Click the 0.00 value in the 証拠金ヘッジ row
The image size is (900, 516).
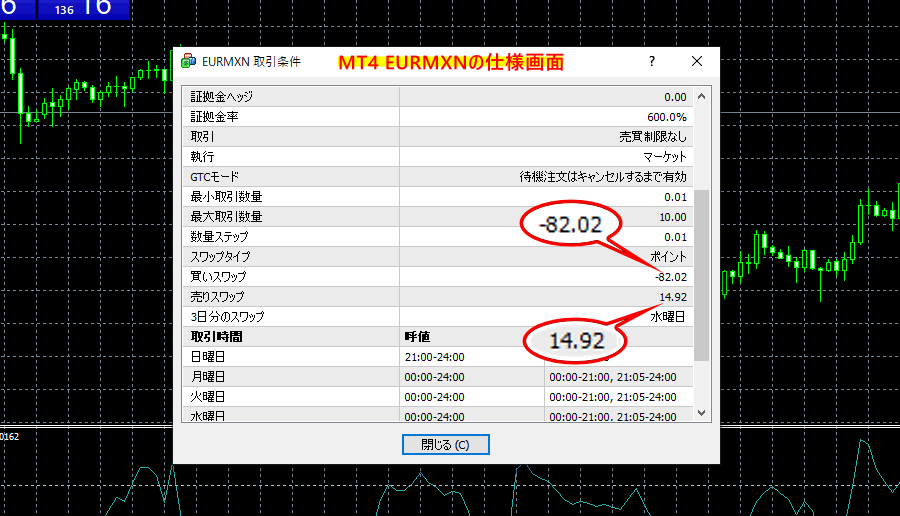click(x=675, y=97)
